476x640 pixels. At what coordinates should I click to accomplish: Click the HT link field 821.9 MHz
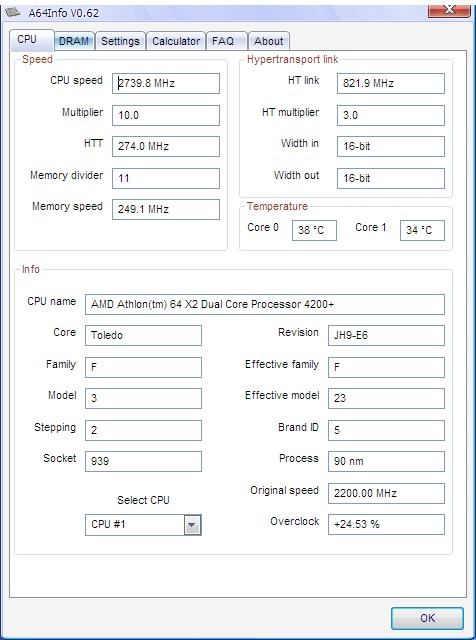pos(391,83)
